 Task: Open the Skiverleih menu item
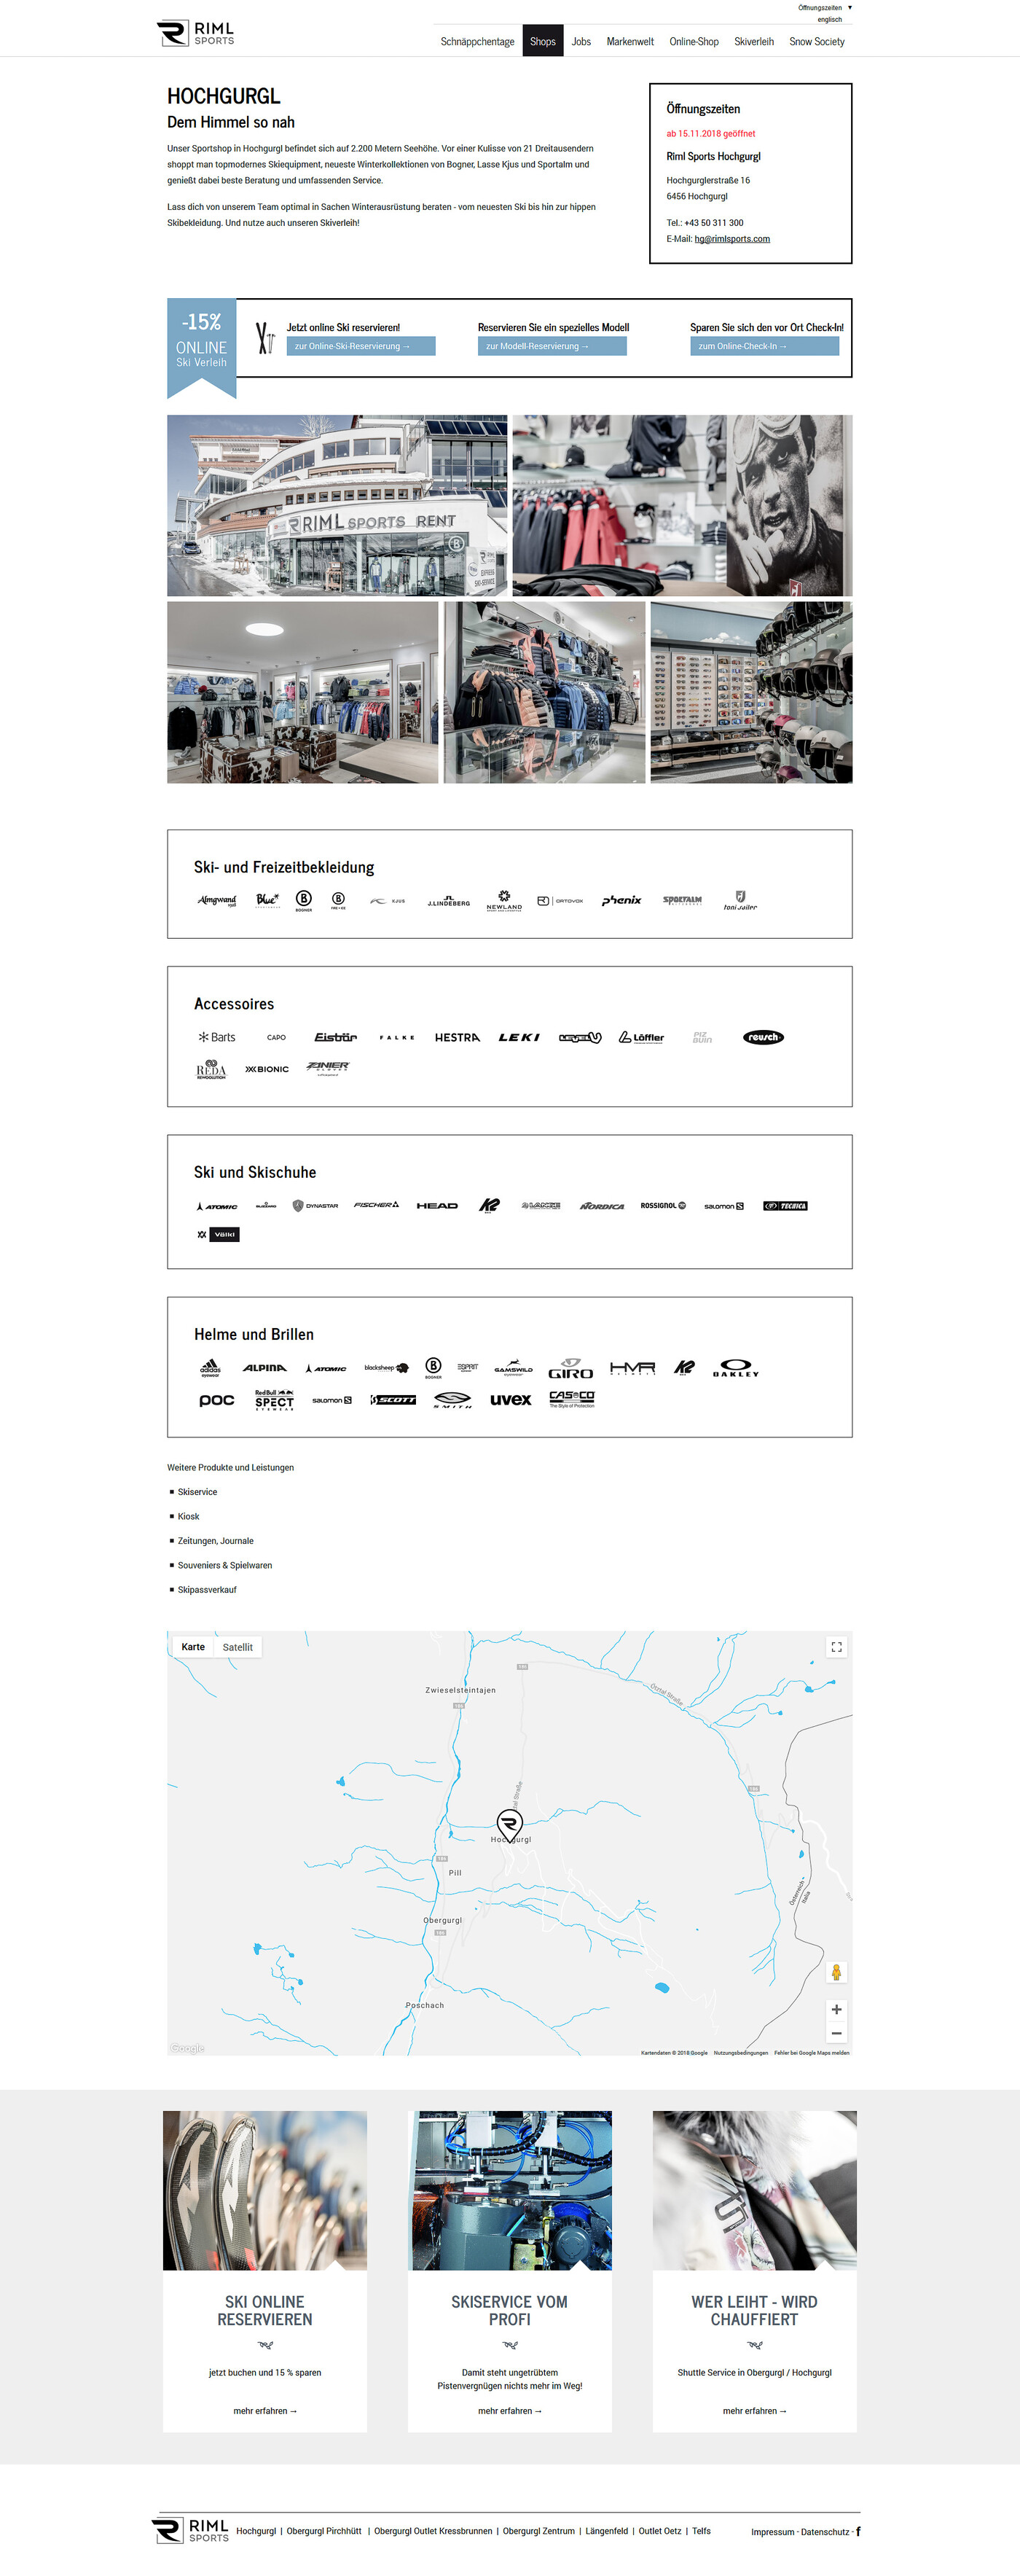[x=754, y=41]
